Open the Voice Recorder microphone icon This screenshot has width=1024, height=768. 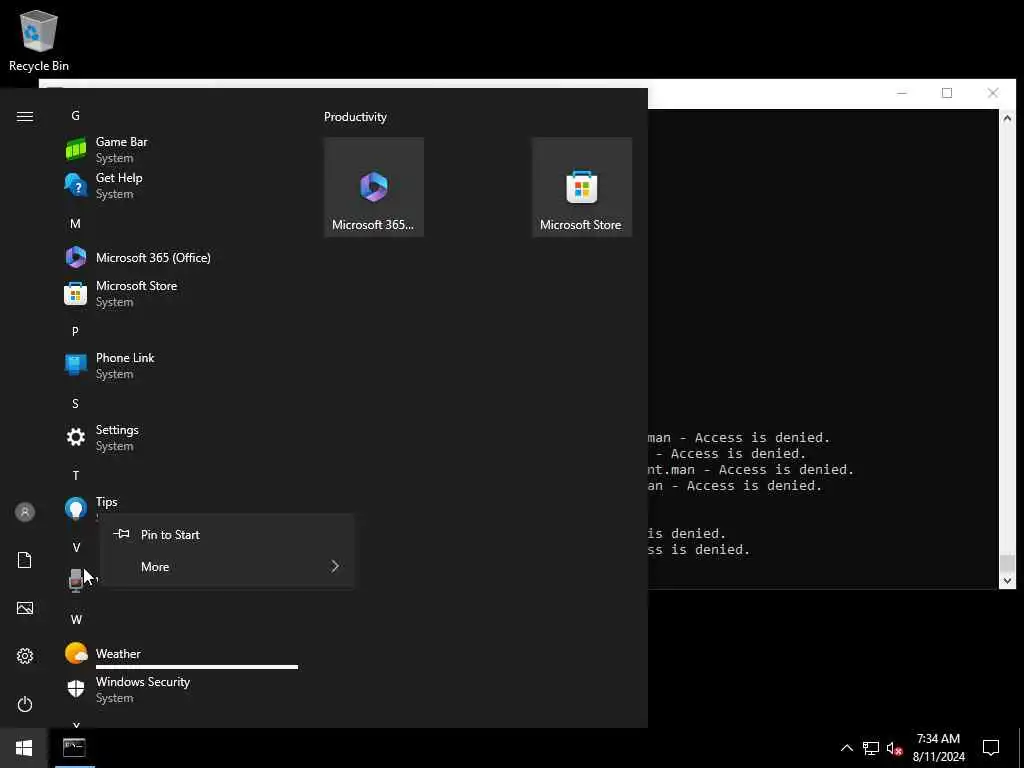(76, 580)
